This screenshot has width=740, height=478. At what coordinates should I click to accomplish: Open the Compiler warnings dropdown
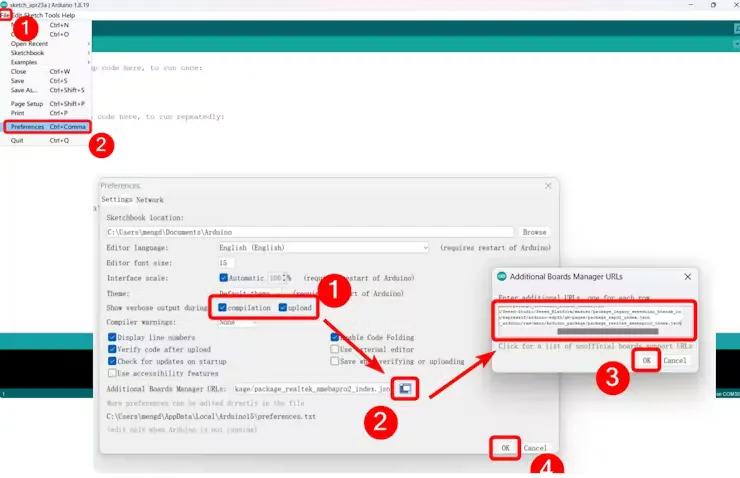pos(237,322)
